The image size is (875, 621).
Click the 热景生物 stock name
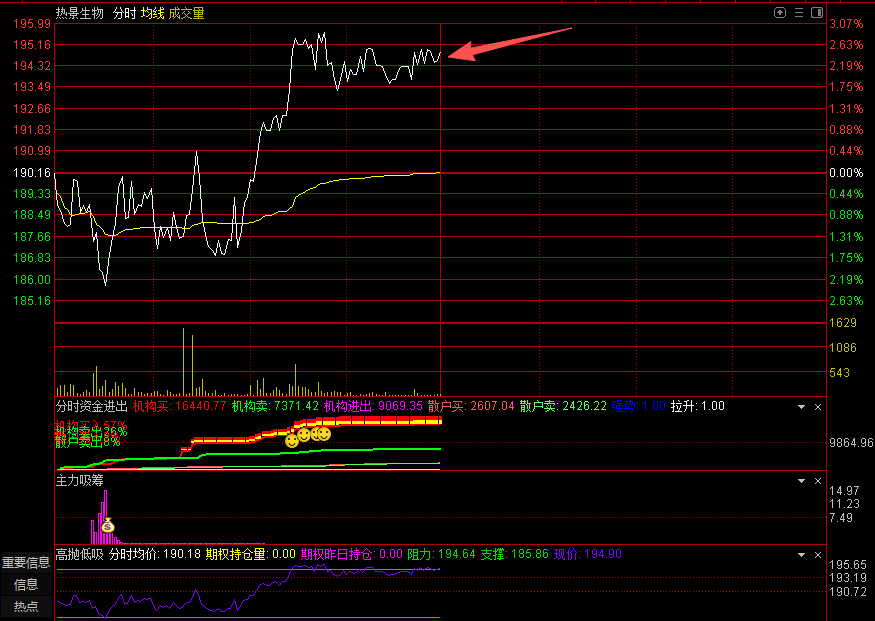(80, 13)
